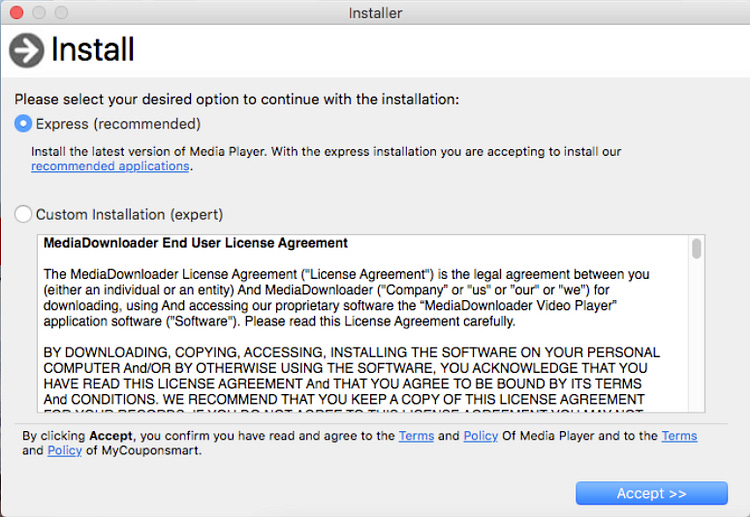Click the Accept >> button
750x517 pixels.
point(651,493)
